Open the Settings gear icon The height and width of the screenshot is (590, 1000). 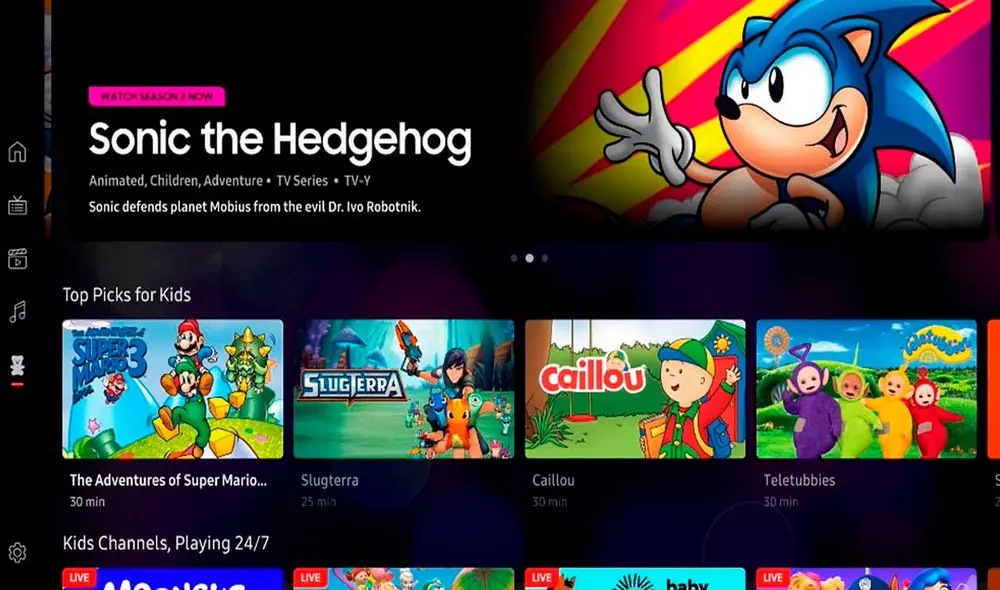coord(17,552)
